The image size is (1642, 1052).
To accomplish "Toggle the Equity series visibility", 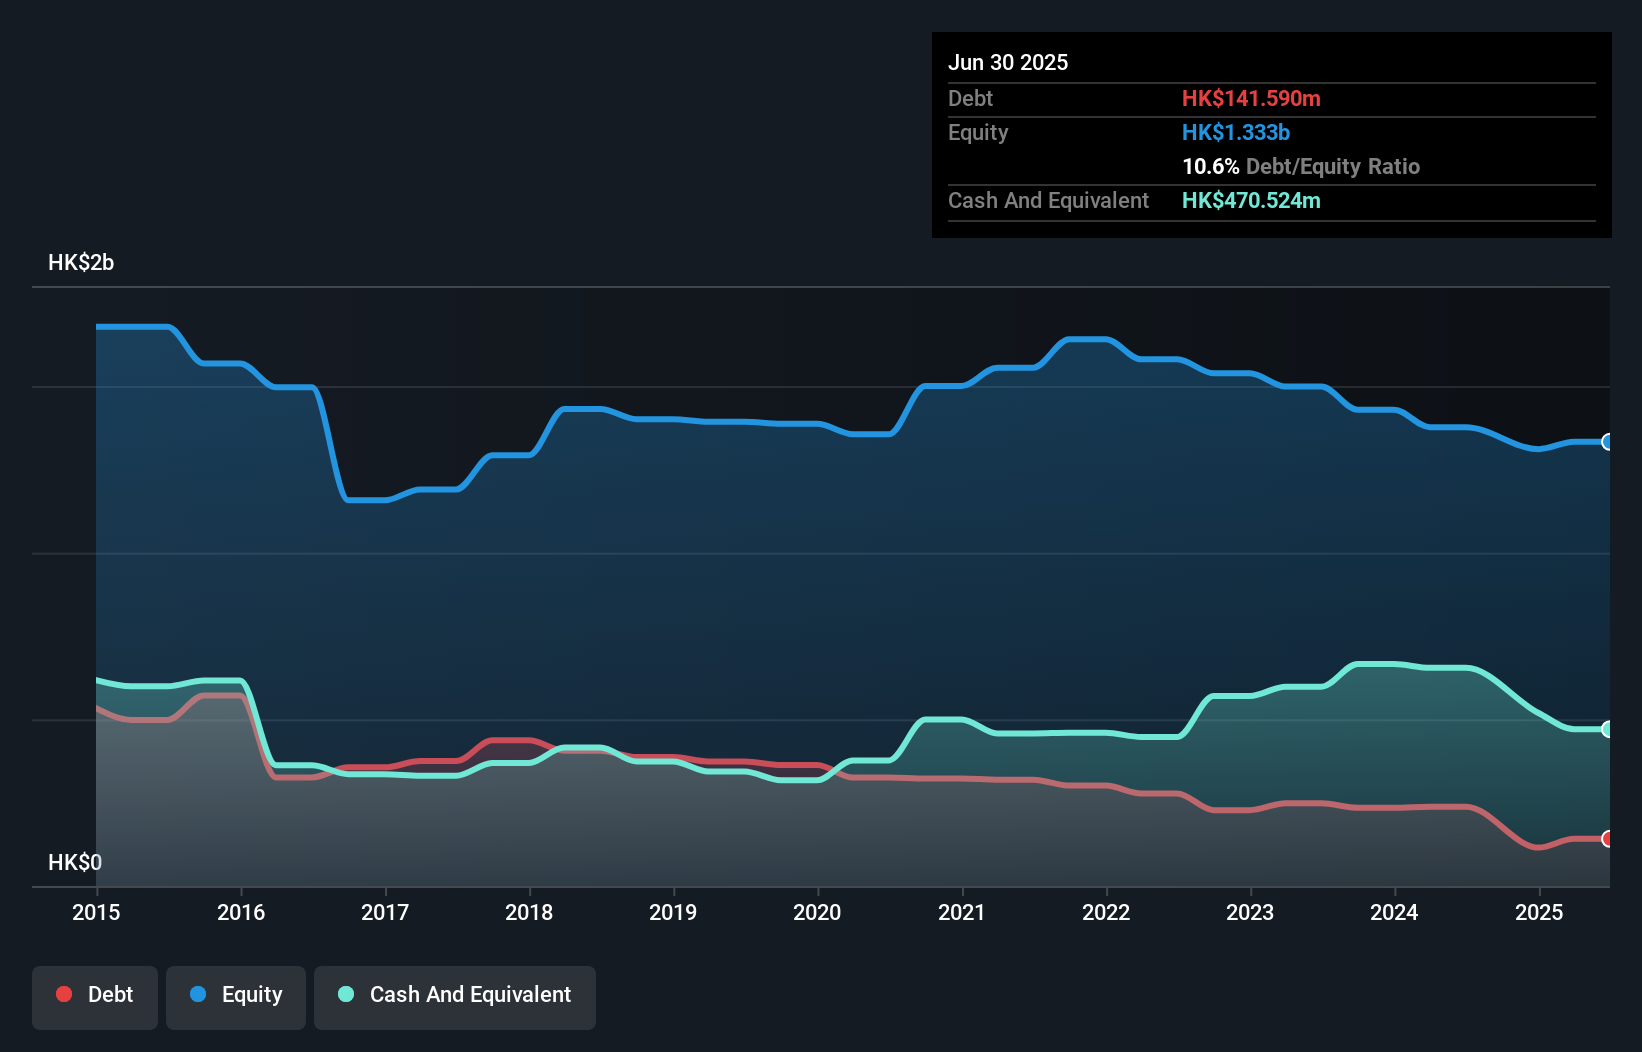I will pyautogui.click(x=236, y=997).
